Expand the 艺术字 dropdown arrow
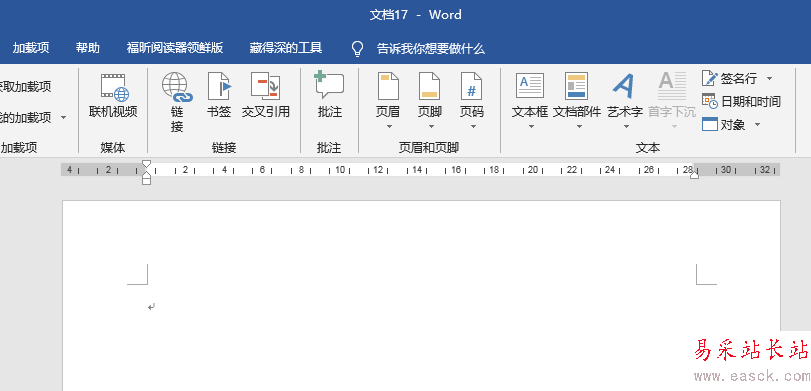This screenshot has height=391, width=811. [x=626, y=126]
